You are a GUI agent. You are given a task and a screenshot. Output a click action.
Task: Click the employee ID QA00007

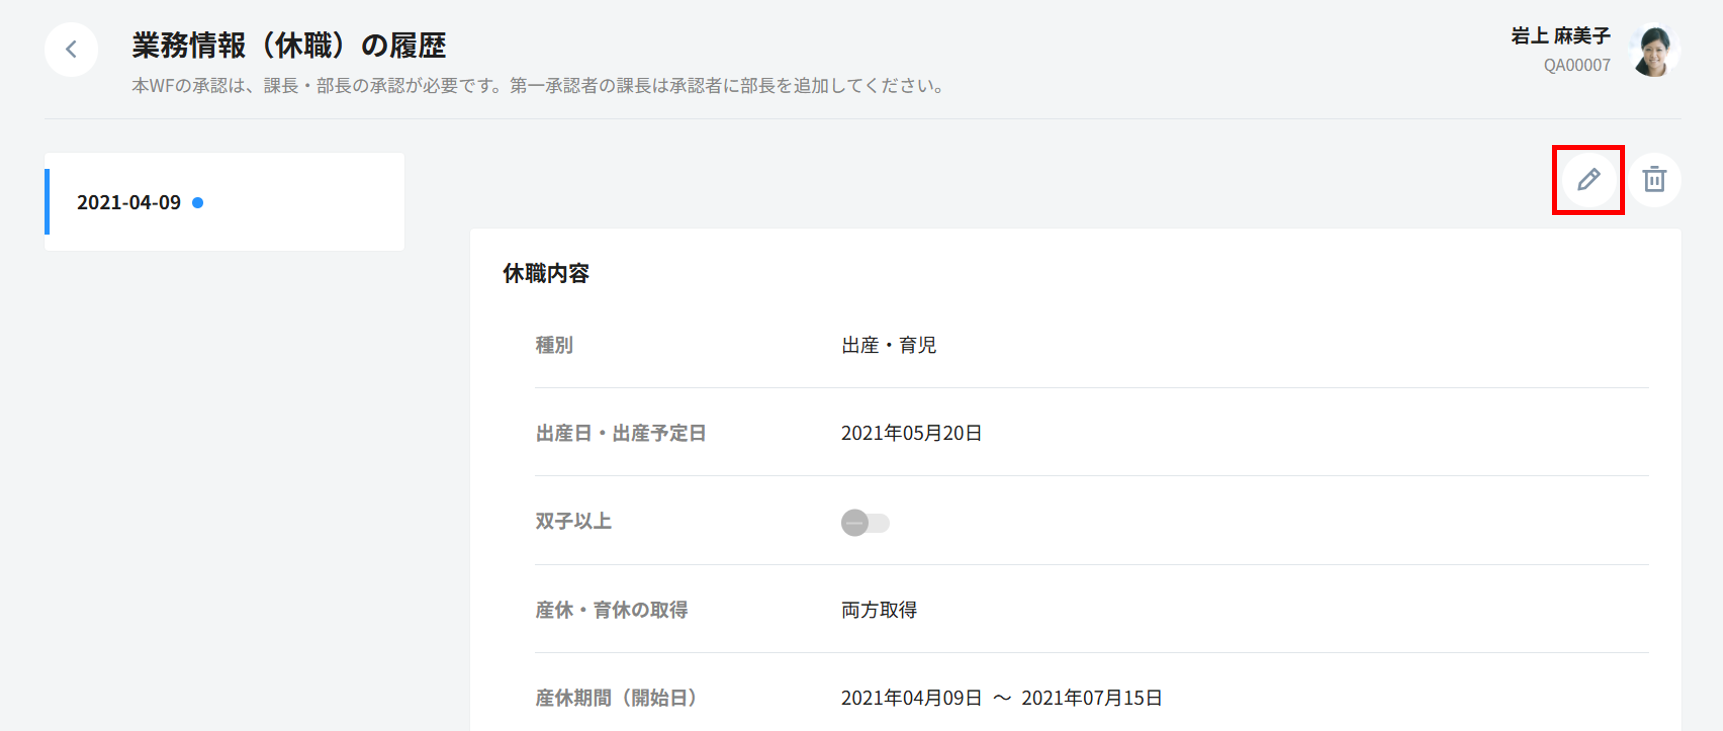pos(1576,66)
